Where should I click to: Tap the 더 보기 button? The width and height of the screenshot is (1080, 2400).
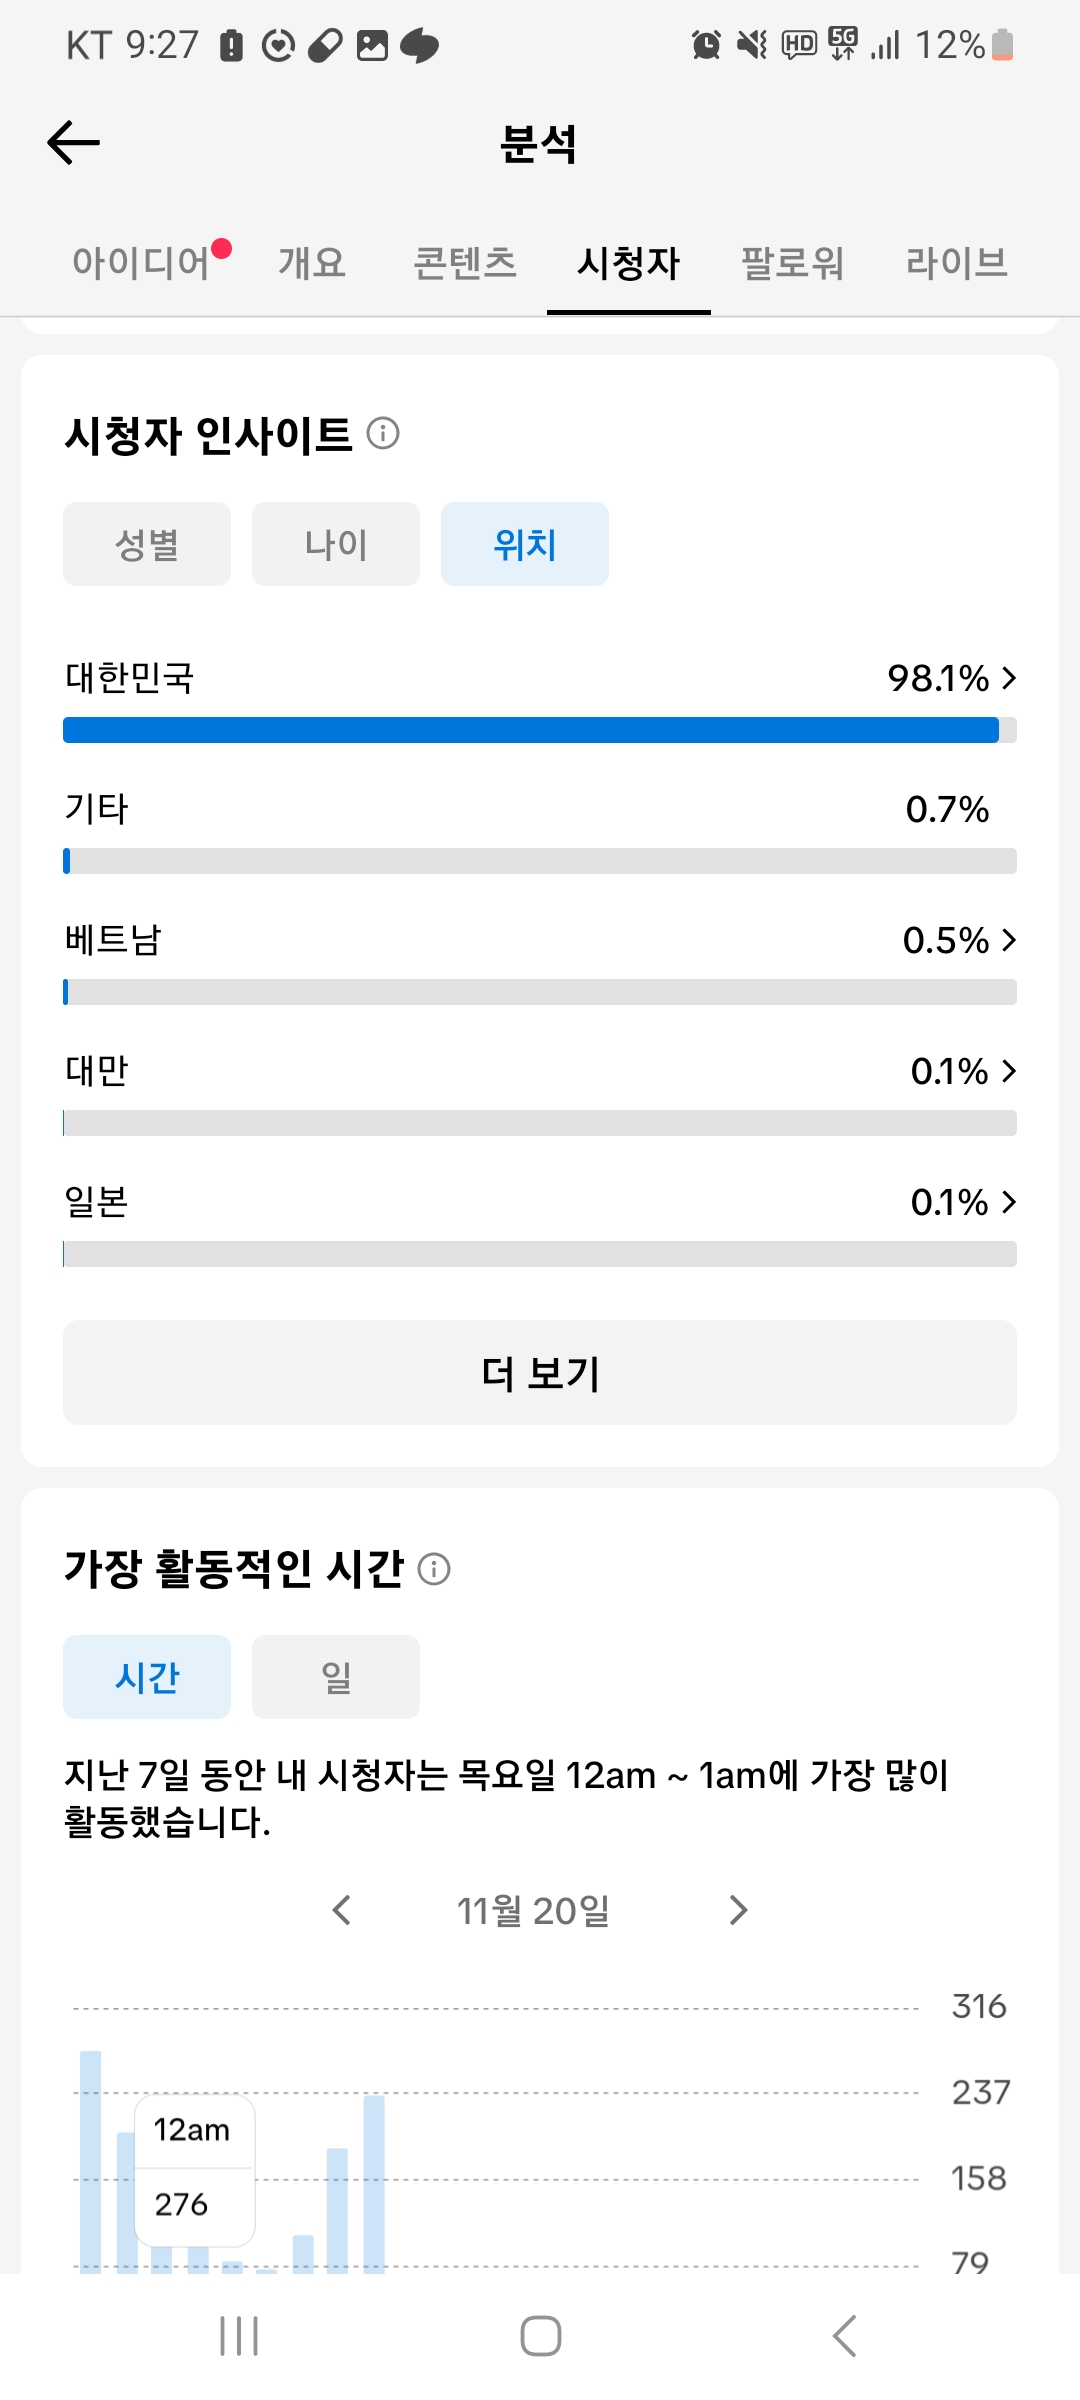540,1373
